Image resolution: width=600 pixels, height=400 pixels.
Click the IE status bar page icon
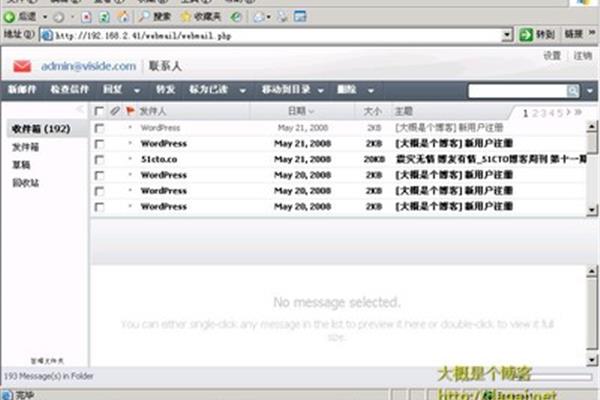tap(7, 395)
